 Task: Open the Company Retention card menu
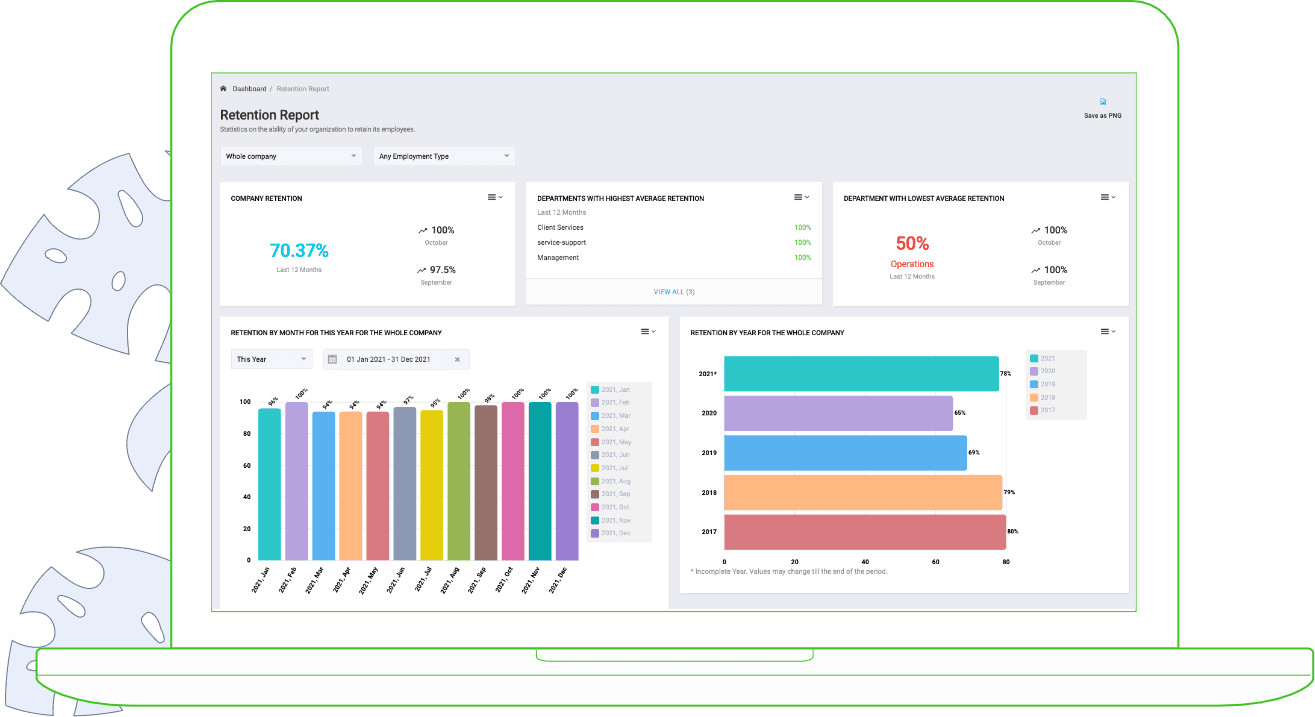495,197
